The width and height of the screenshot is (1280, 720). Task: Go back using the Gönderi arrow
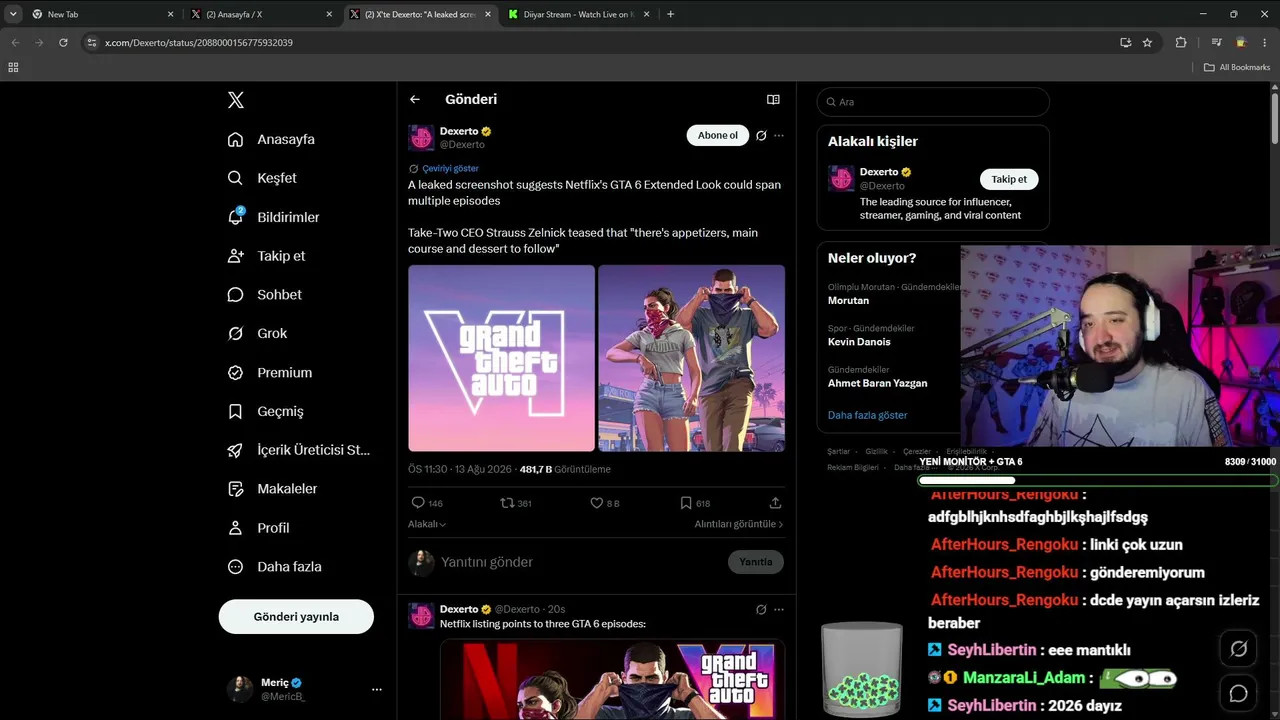tap(415, 99)
